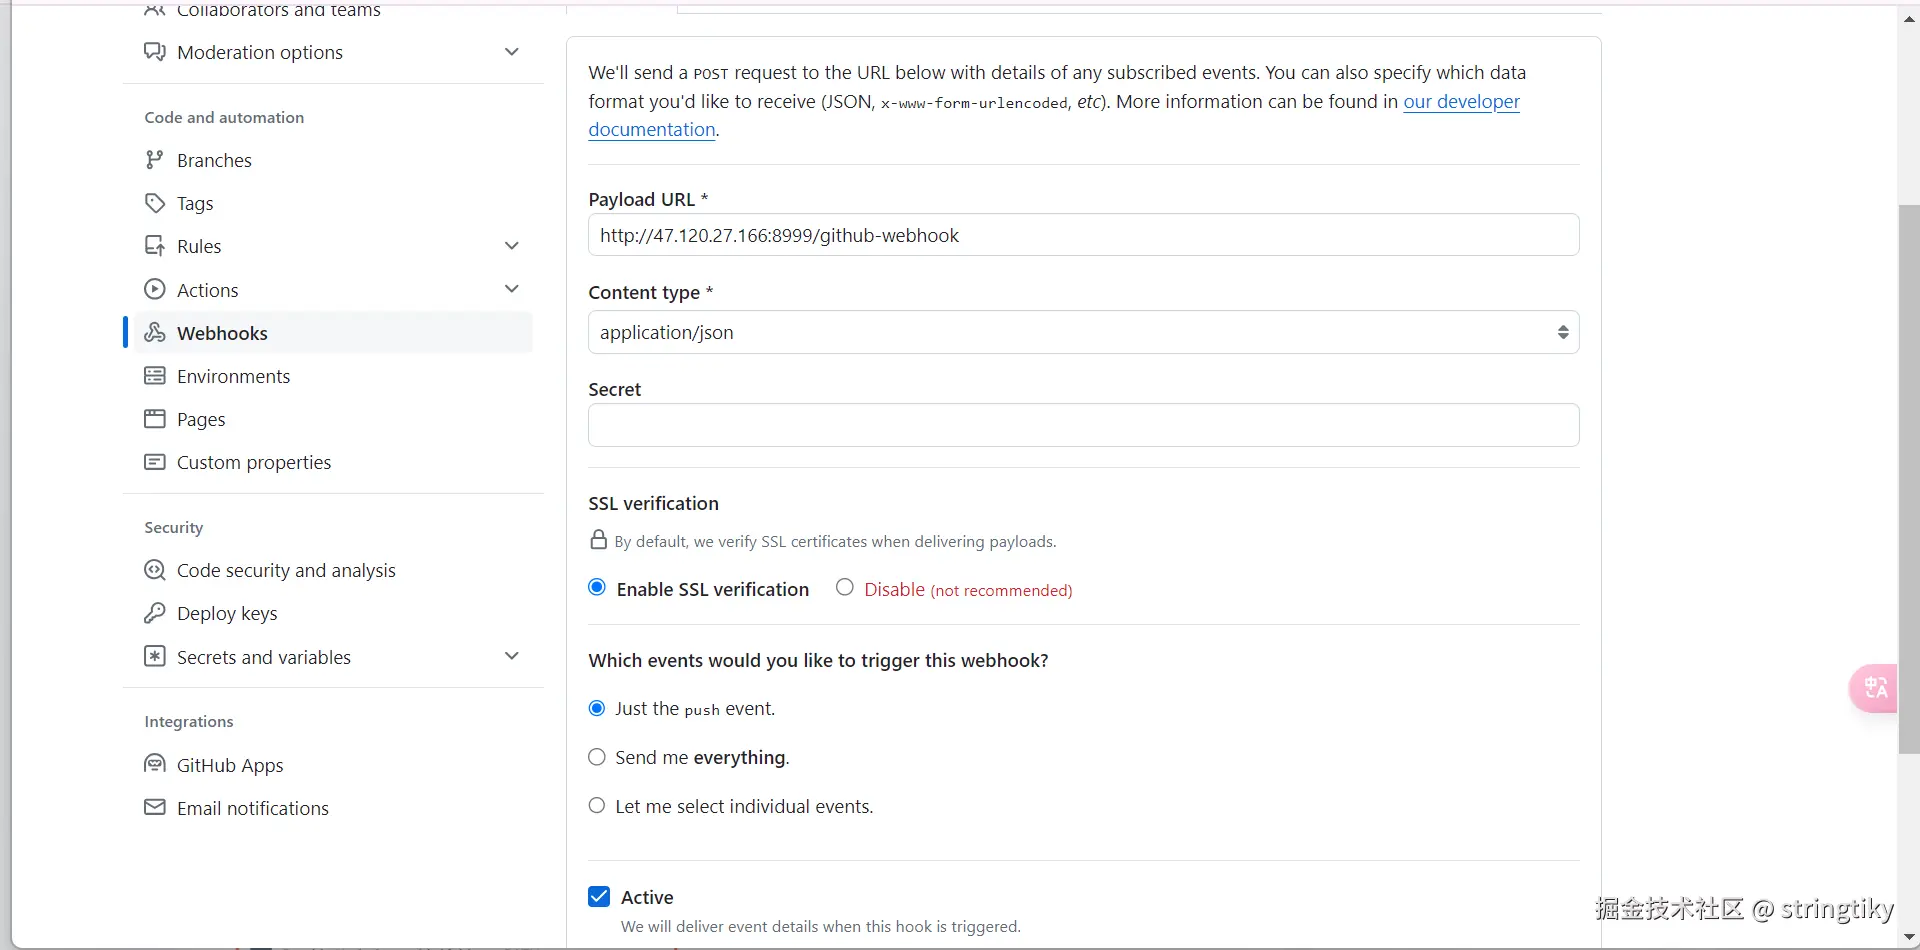1920x950 pixels.
Task: Click the Environments icon in sidebar
Action: (154, 376)
